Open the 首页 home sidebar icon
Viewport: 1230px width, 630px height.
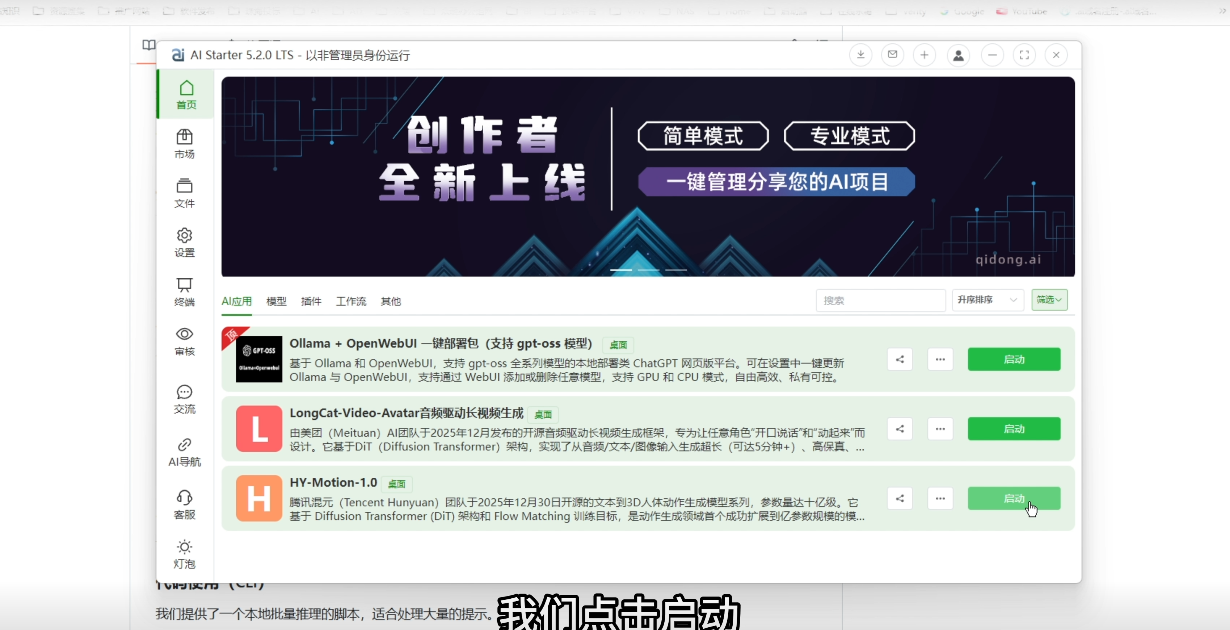(186, 95)
